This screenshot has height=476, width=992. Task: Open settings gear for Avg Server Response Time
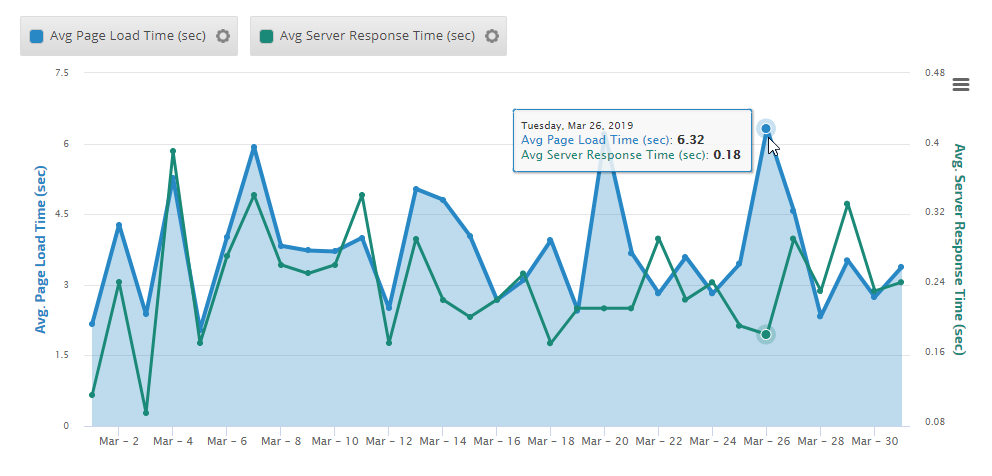[x=492, y=36]
